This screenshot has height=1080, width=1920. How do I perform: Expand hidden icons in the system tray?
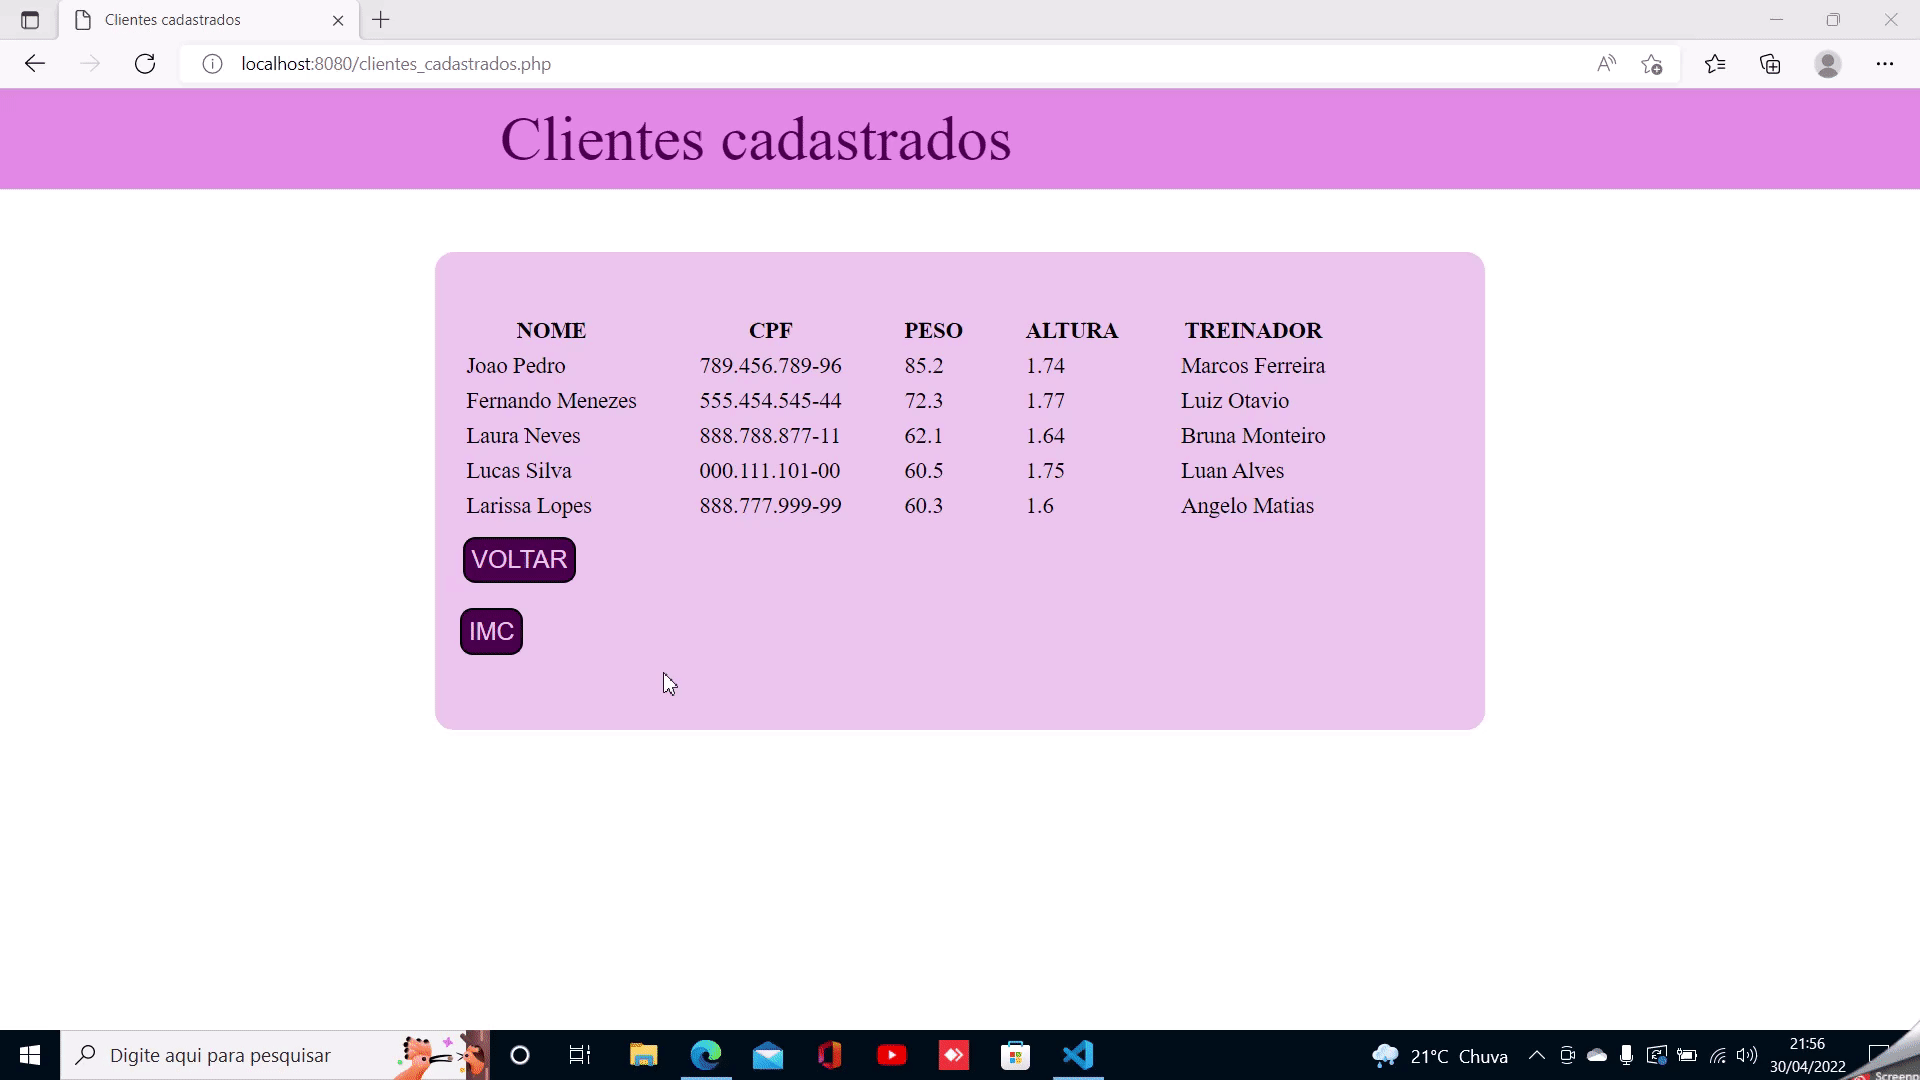pyautogui.click(x=1537, y=1055)
